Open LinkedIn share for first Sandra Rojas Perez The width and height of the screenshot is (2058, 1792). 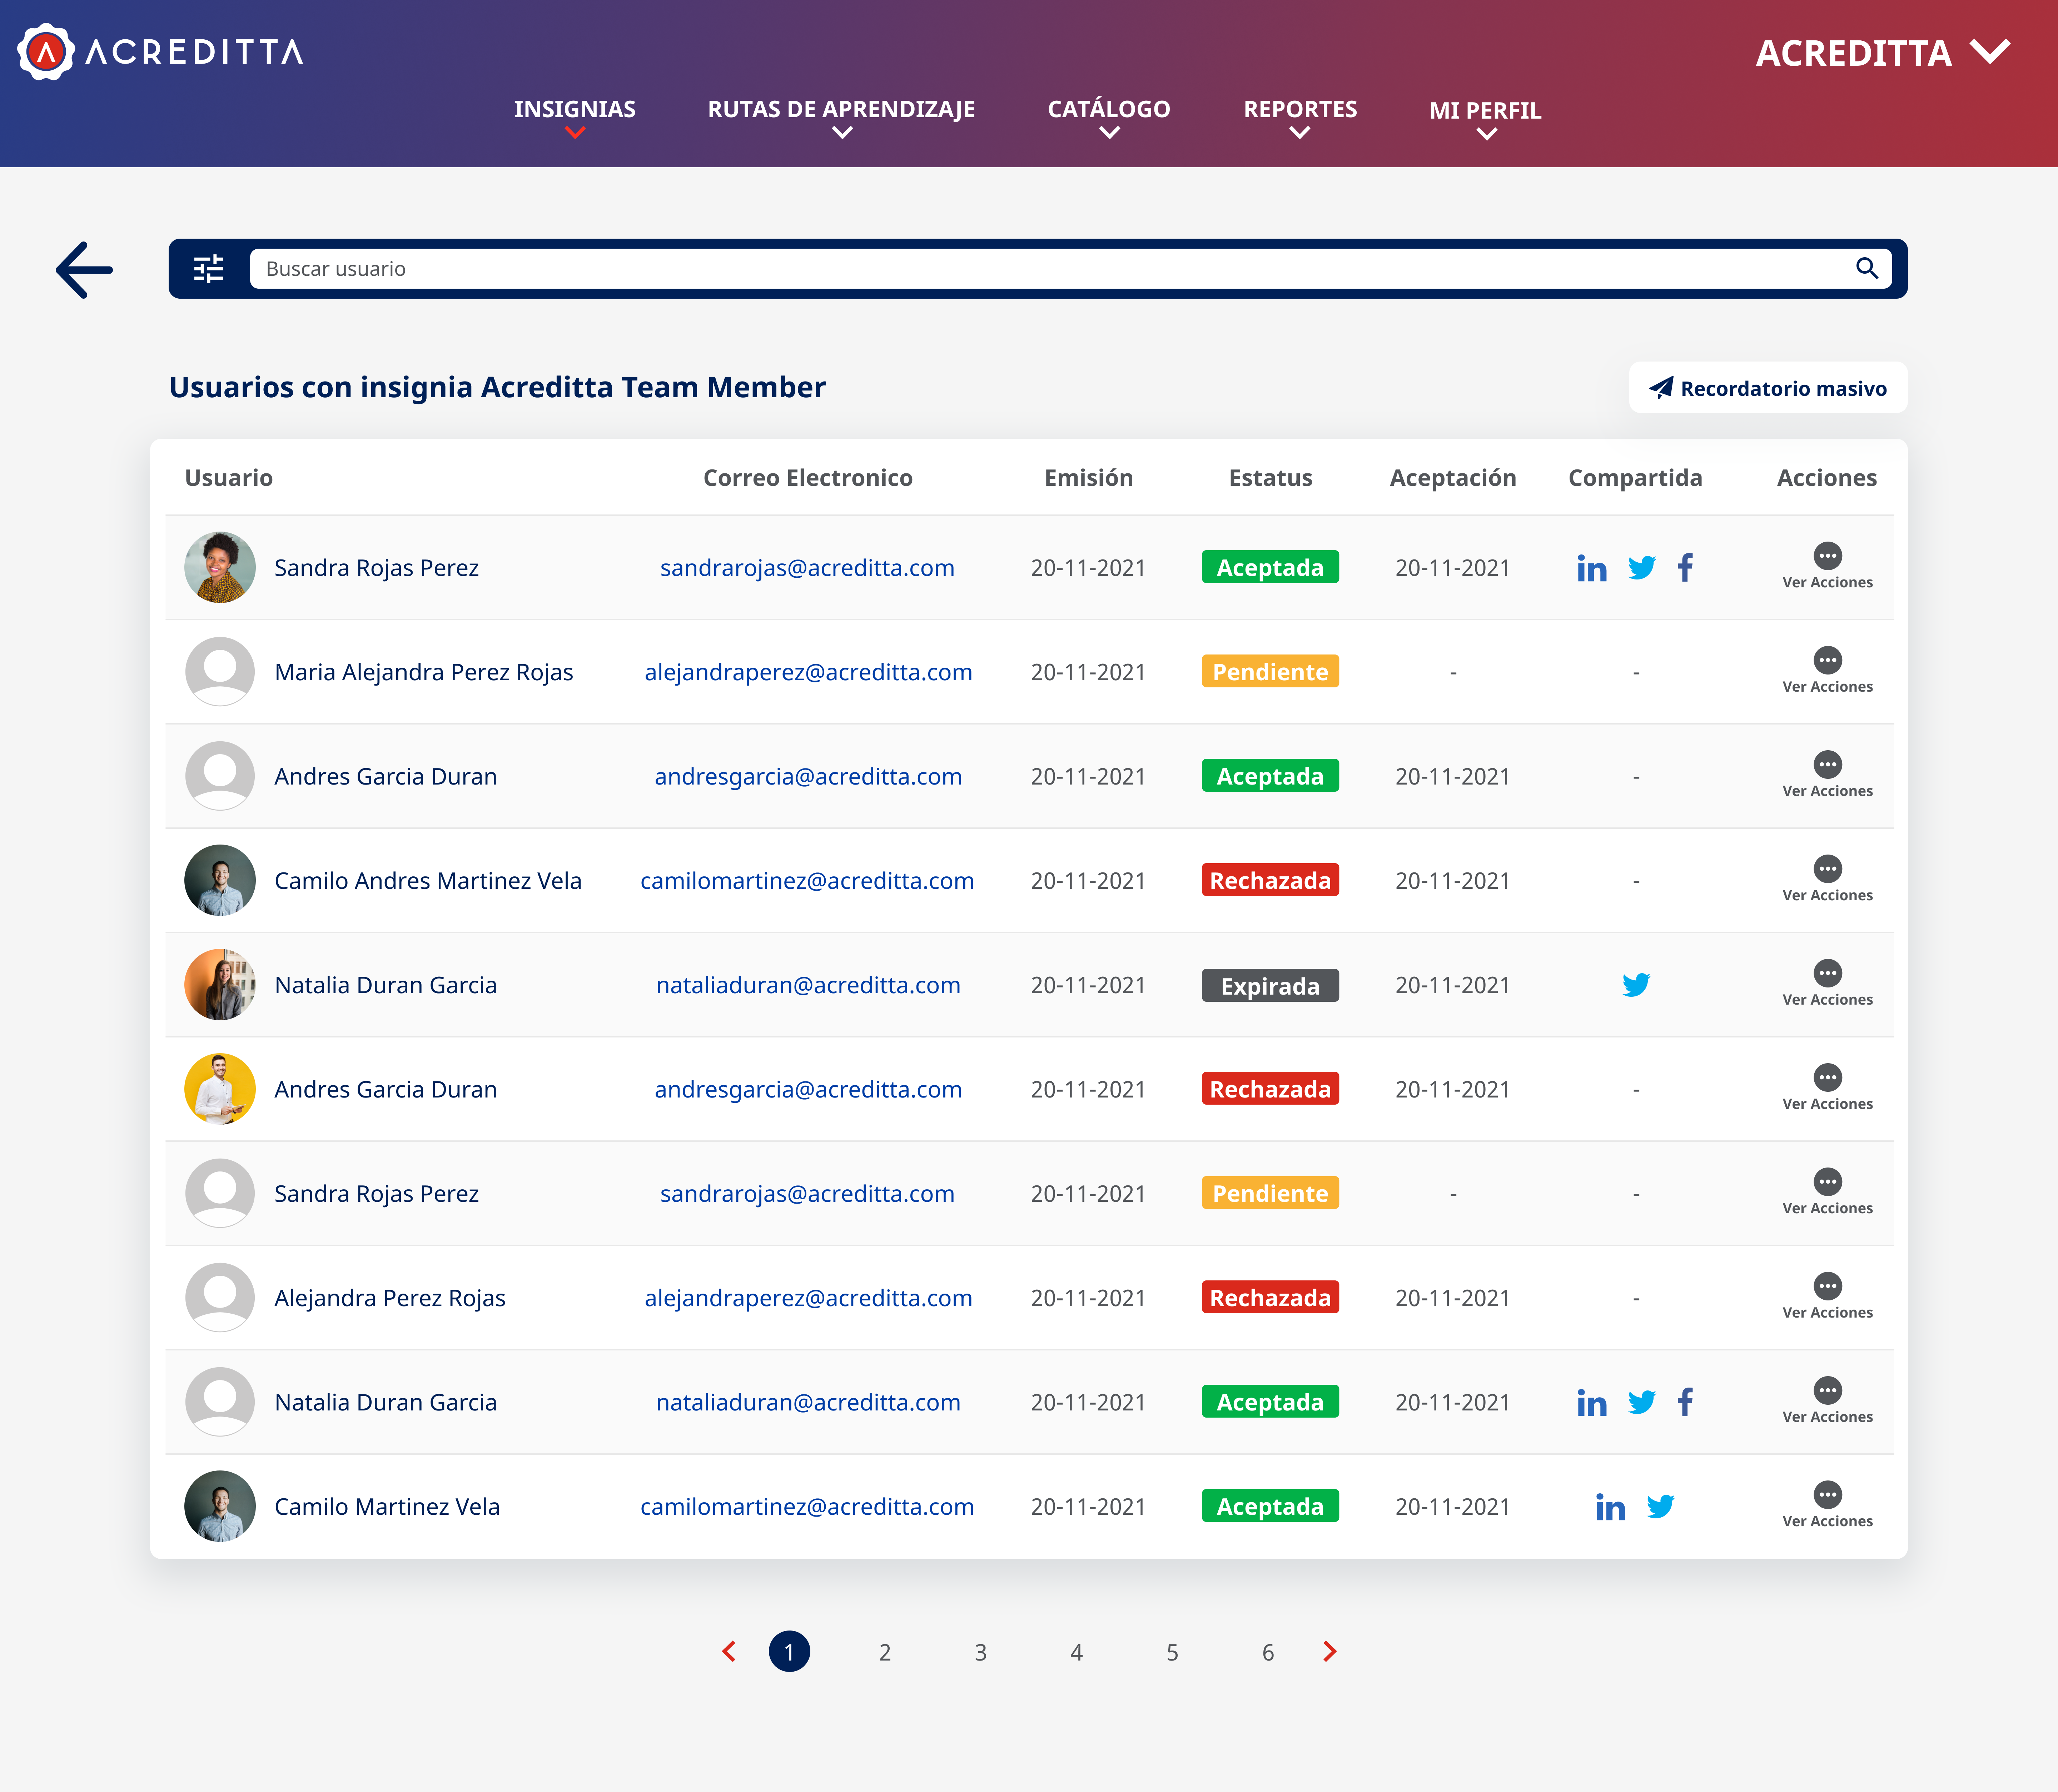pyautogui.click(x=1592, y=568)
